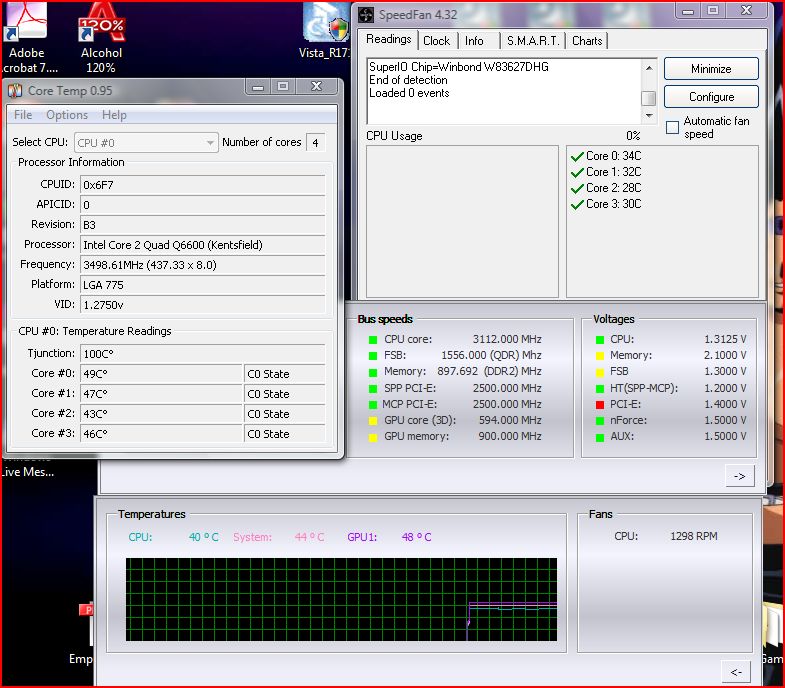The image size is (785, 688).
Task: Switch to the Readings tab in SpeedFan
Action: (388, 39)
